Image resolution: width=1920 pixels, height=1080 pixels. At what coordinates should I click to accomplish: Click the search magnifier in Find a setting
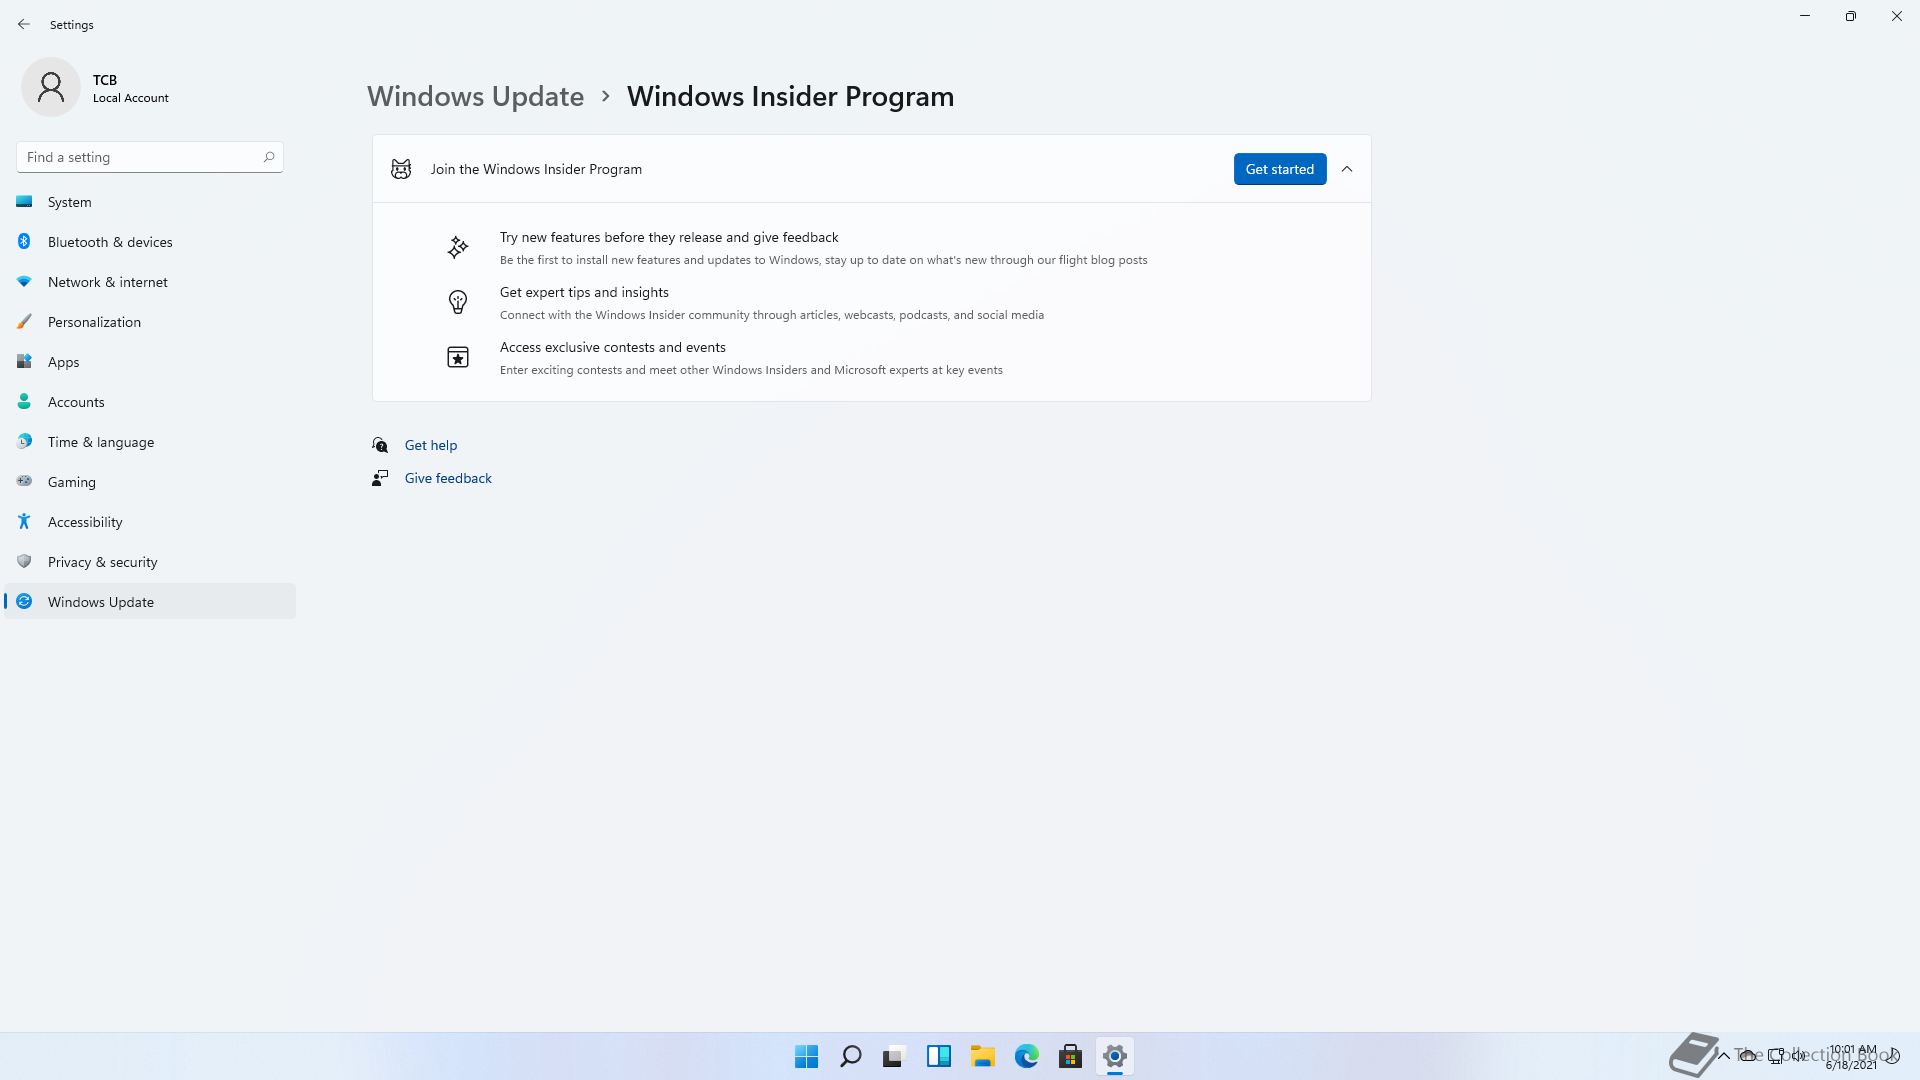[269, 157]
